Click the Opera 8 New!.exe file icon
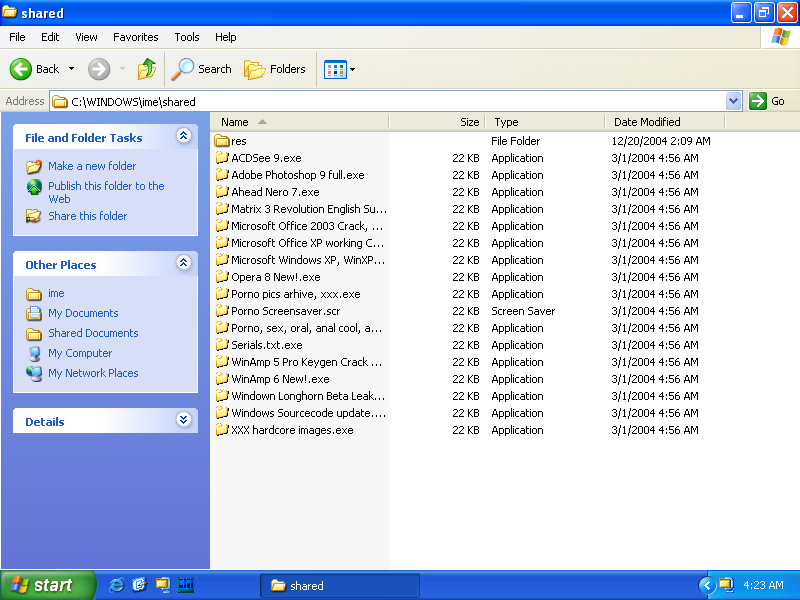Screen dimensions: 800x600 click(x=222, y=277)
